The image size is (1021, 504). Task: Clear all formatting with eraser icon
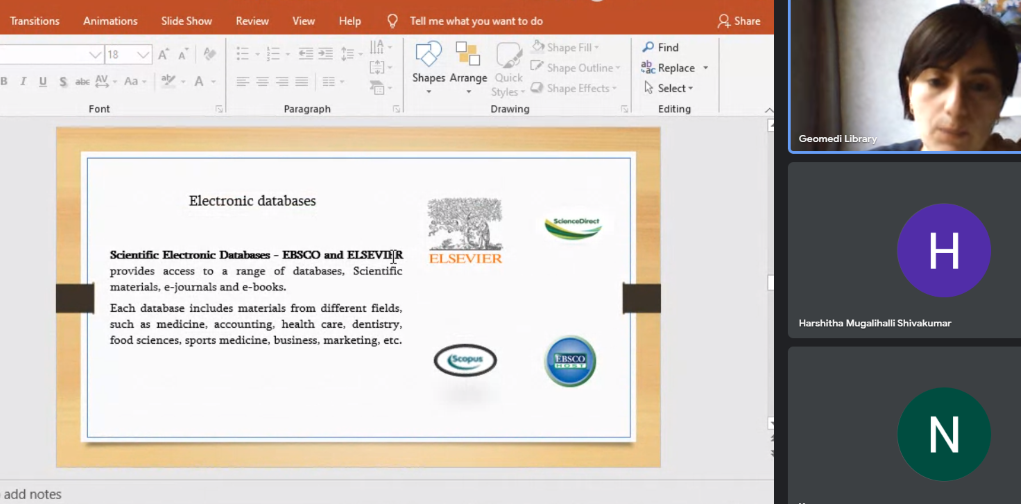[209, 54]
